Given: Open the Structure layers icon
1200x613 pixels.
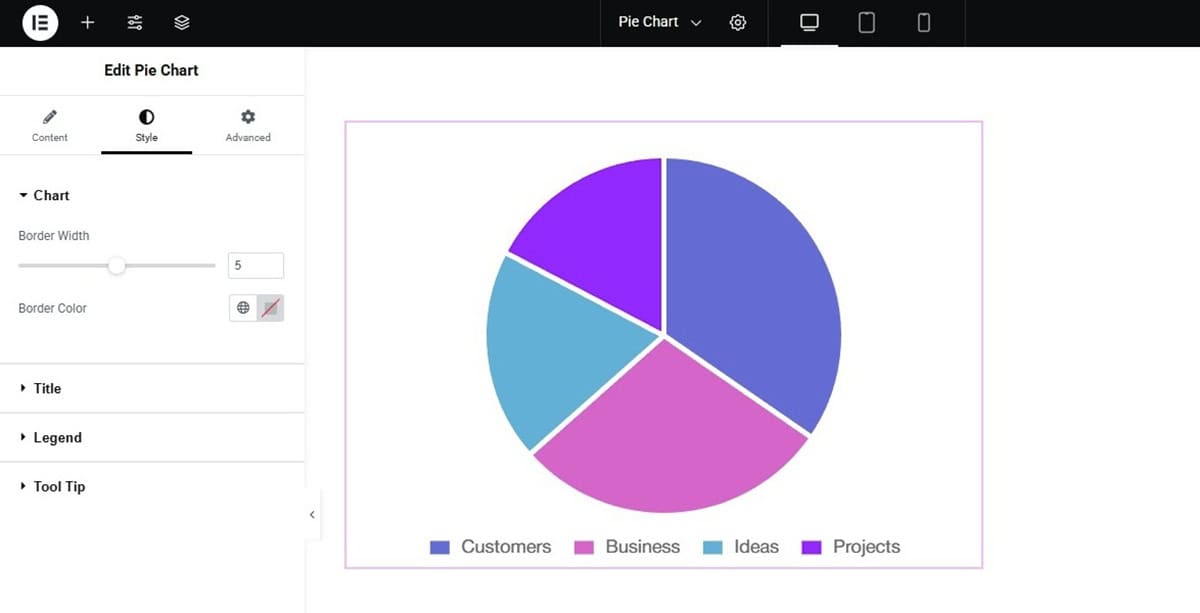Looking at the screenshot, I should pos(182,22).
